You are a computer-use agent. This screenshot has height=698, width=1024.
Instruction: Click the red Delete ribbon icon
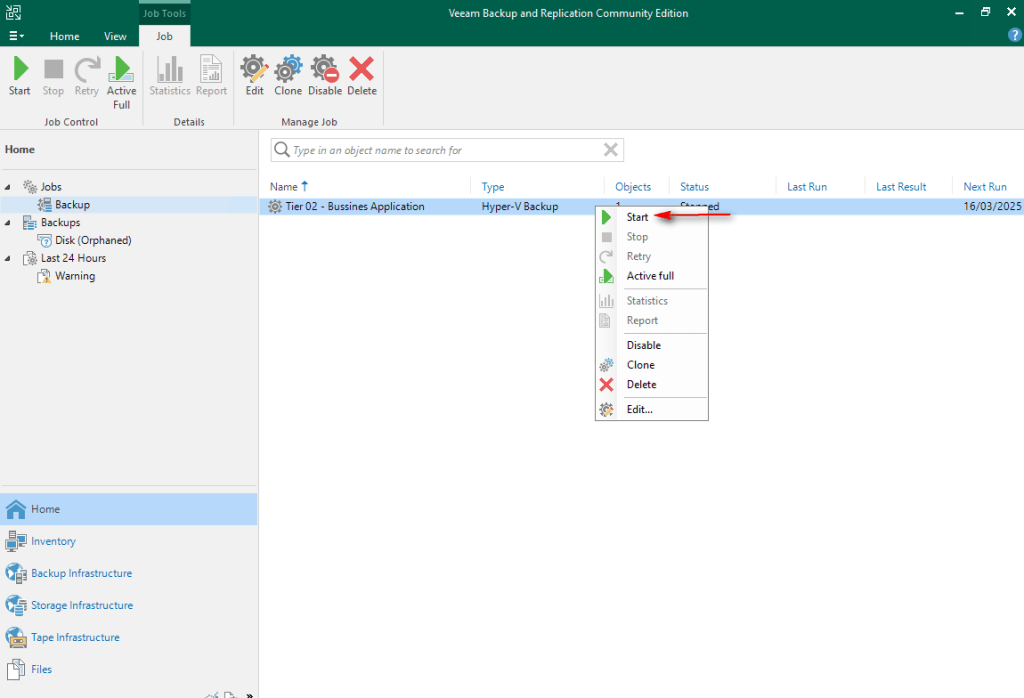point(362,70)
